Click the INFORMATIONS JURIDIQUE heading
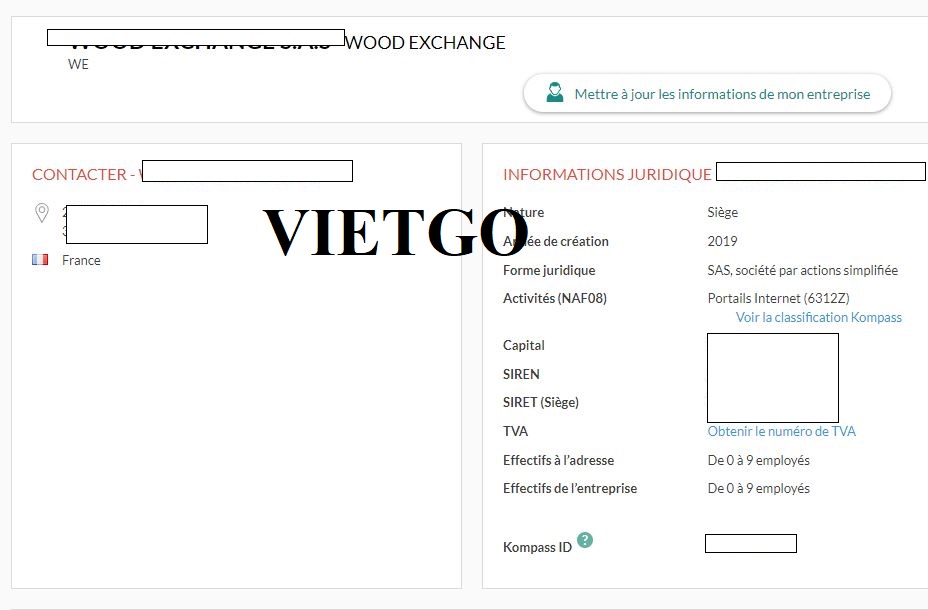928x610 pixels. point(607,174)
